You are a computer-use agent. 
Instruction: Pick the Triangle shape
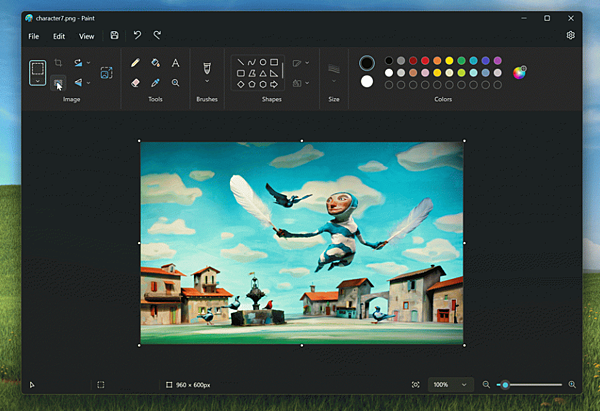pyautogui.click(x=263, y=73)
